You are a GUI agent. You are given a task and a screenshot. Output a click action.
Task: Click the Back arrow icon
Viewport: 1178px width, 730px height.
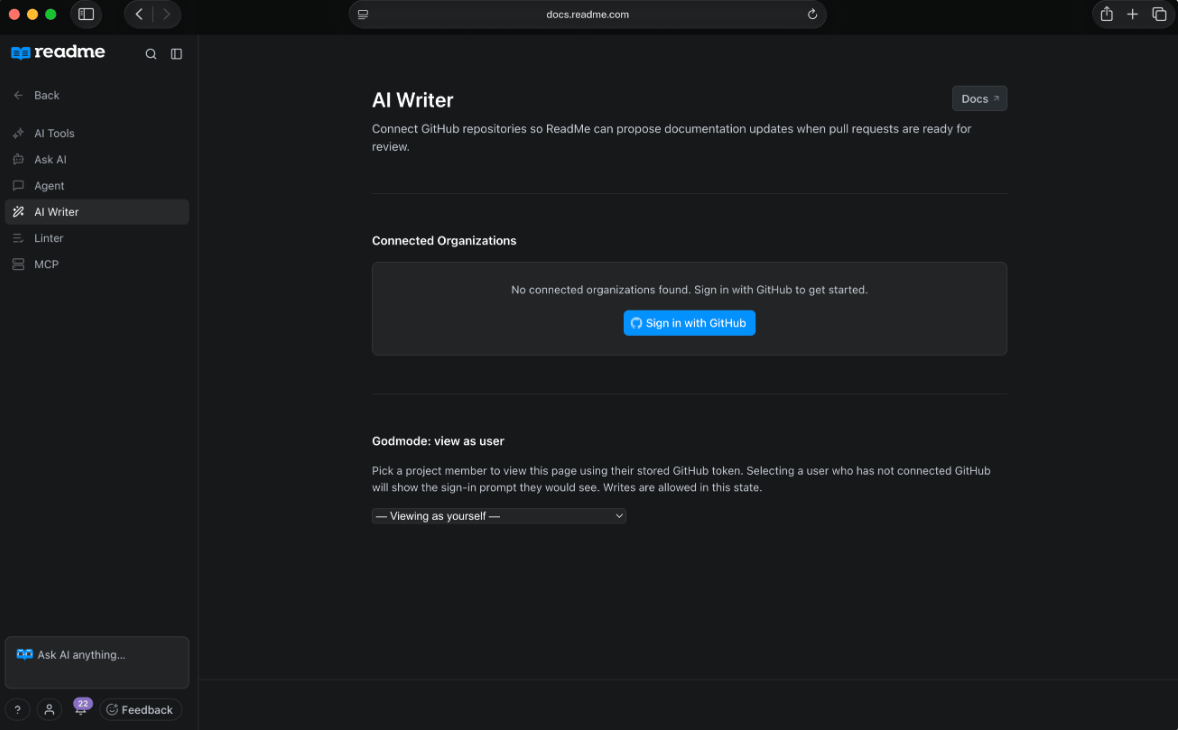[19, 95]
